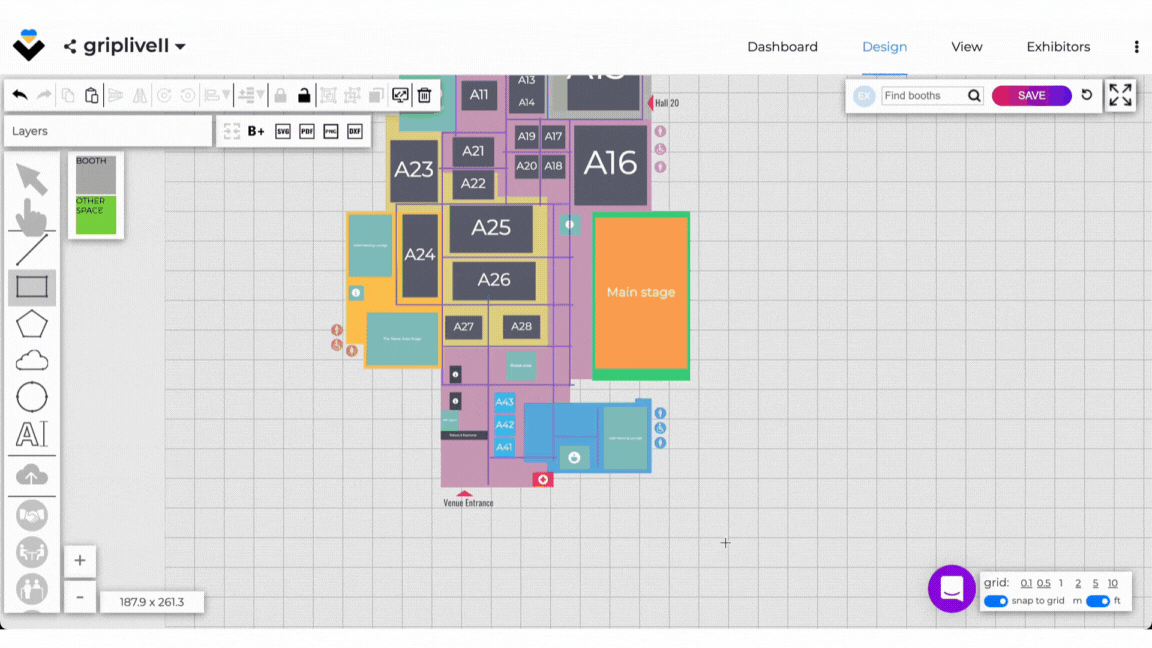Toggle snap to grid switch
The height and width of the screenshot is (648, 1152).
click(995, 601)
